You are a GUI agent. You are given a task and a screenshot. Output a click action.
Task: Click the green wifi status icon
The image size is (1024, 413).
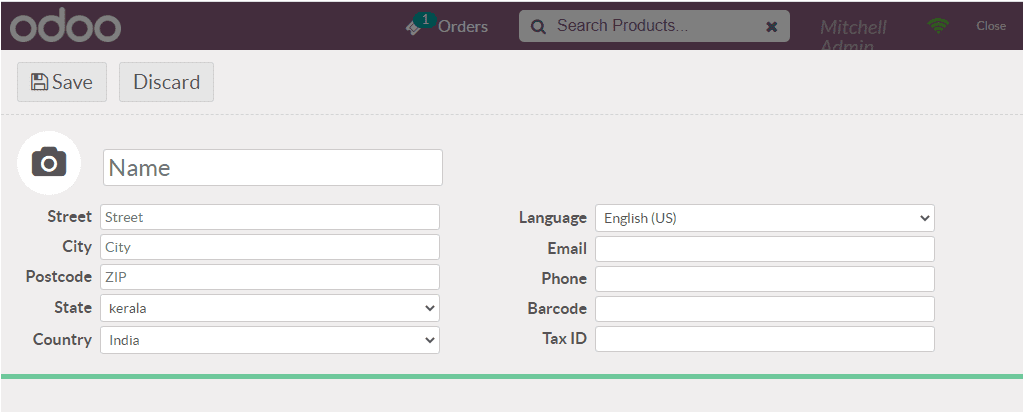point(938,26)
